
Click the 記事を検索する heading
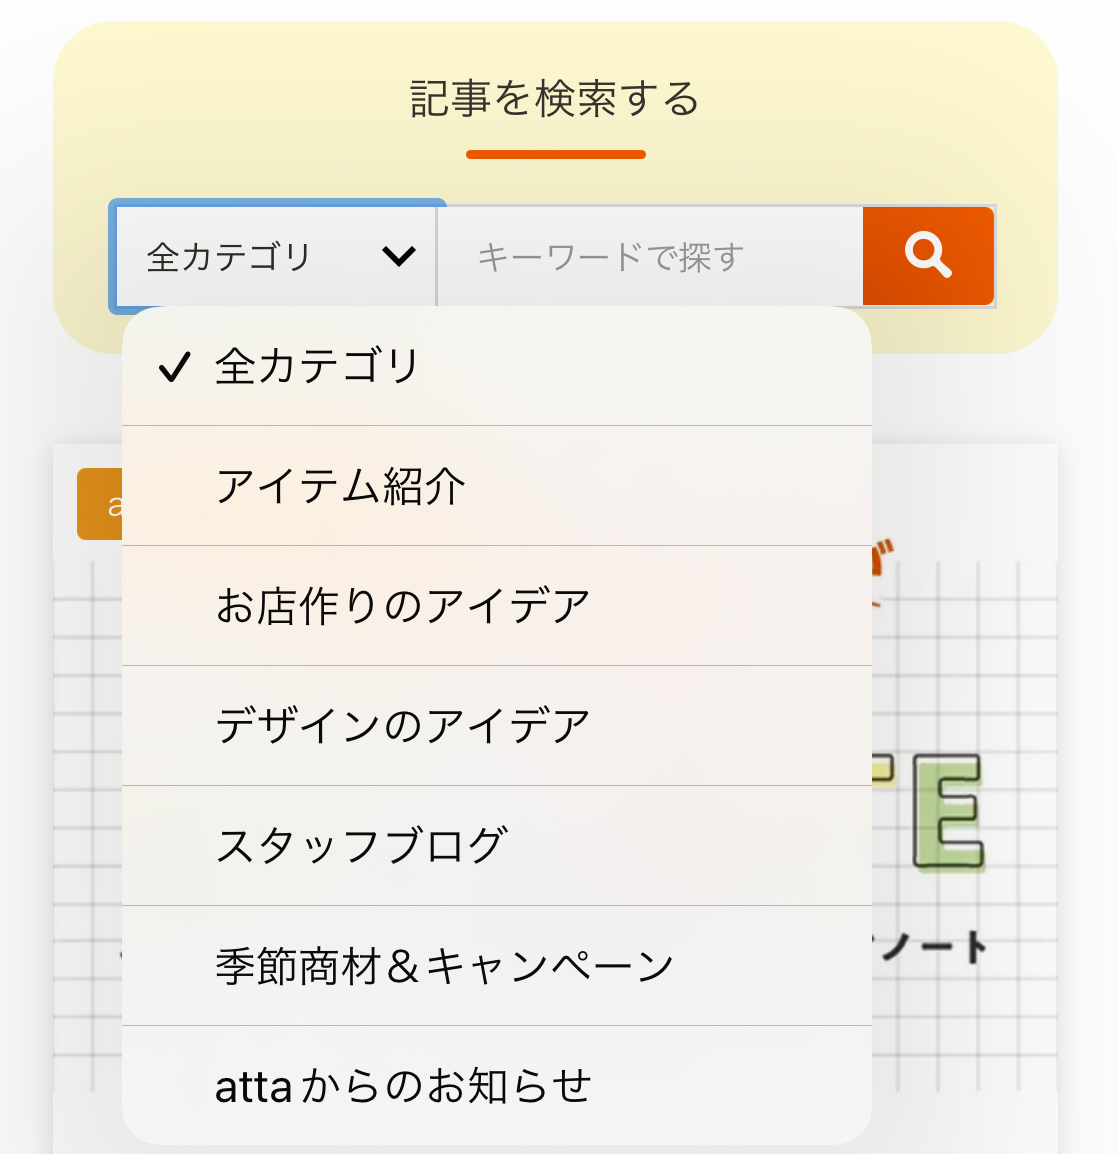click(555, 99)
